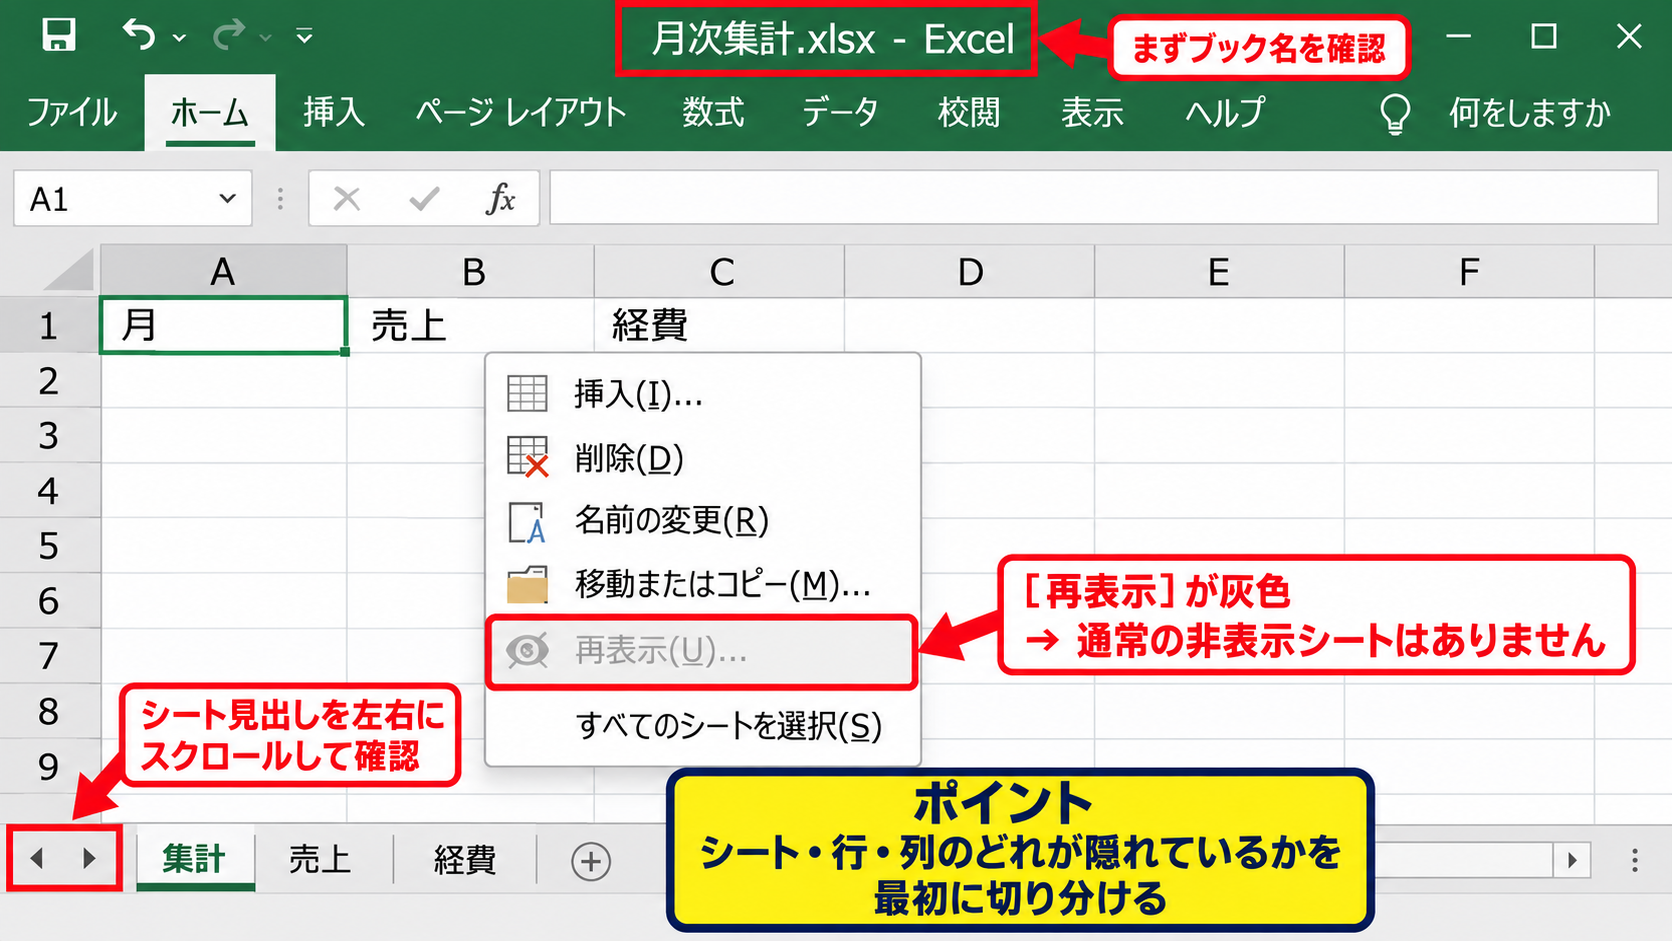Switch to the 表示 ribbon tab
Viewport: 1672px width, 941px height.
tap(1092, 112)
